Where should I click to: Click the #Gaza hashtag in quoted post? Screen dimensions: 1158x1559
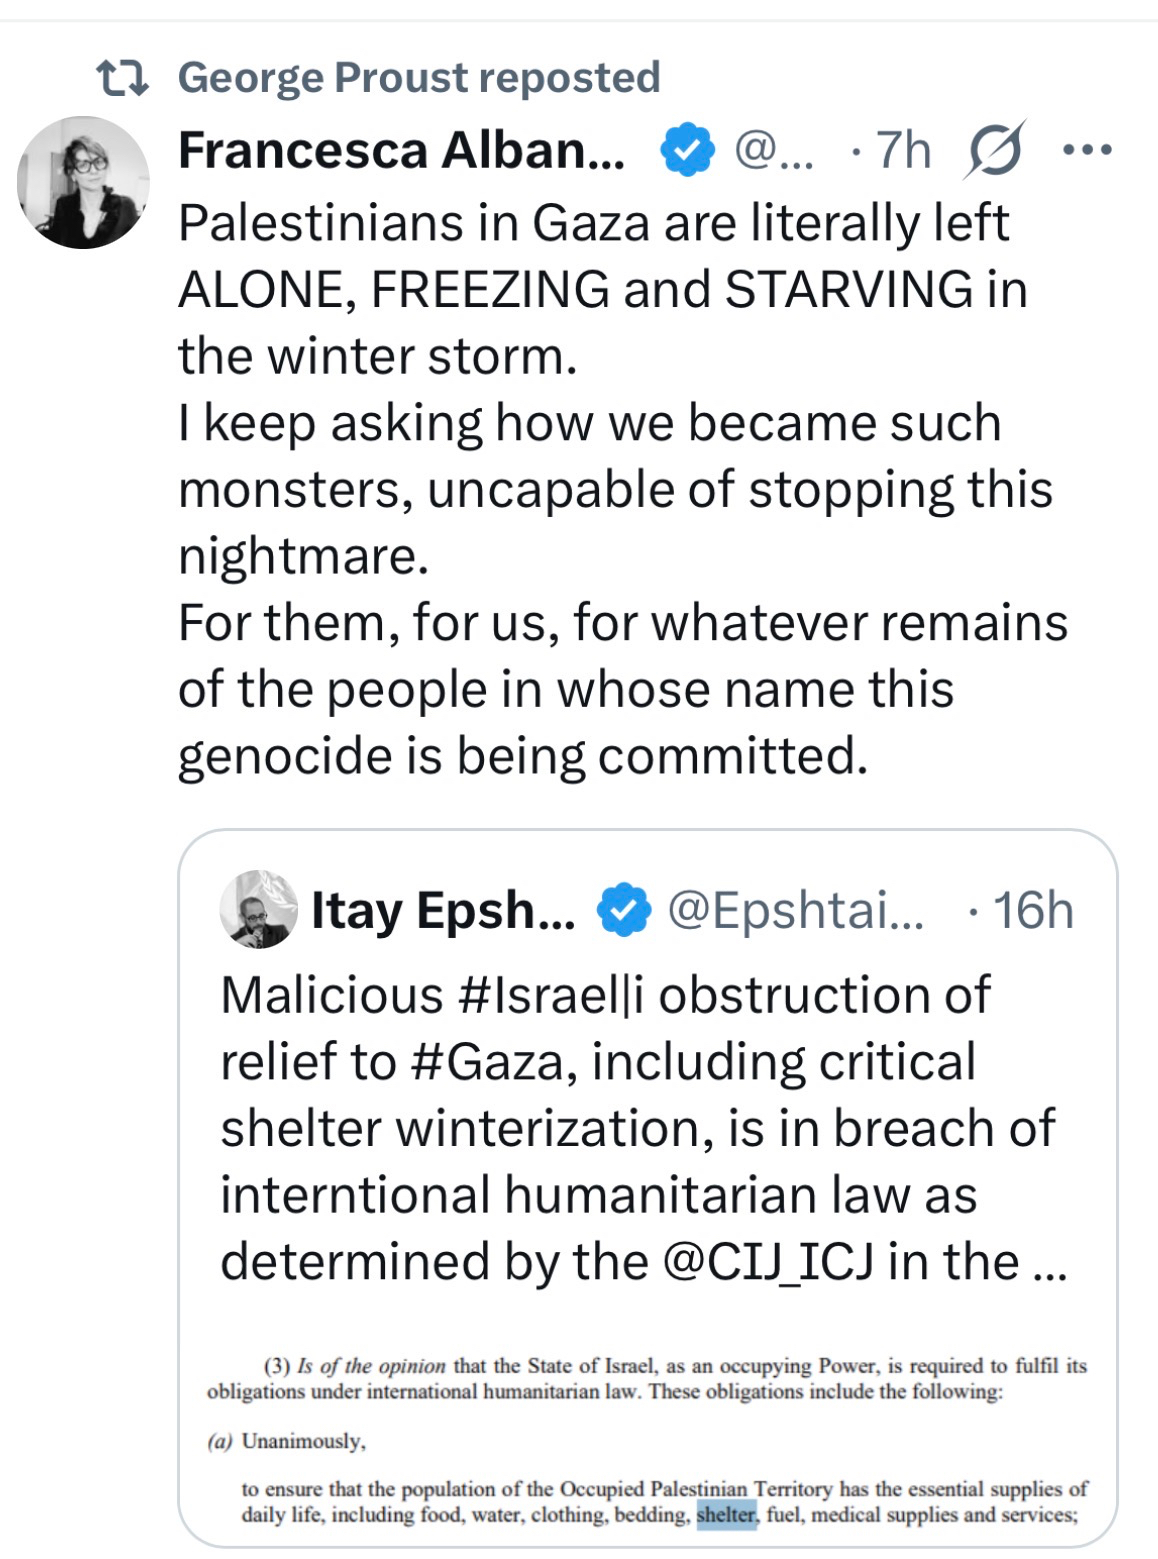coord(487,1062)
